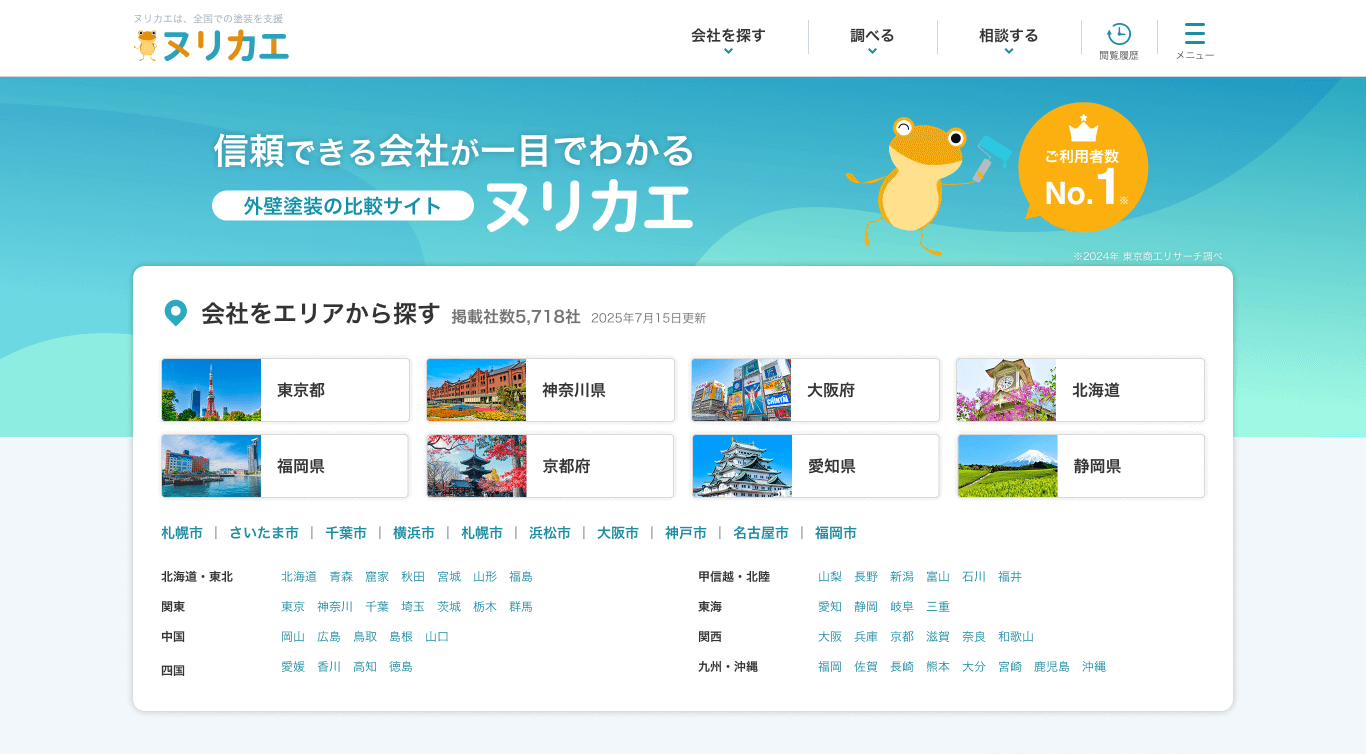Click the ご利用者数 No.1 badge

click(1083, 167)
